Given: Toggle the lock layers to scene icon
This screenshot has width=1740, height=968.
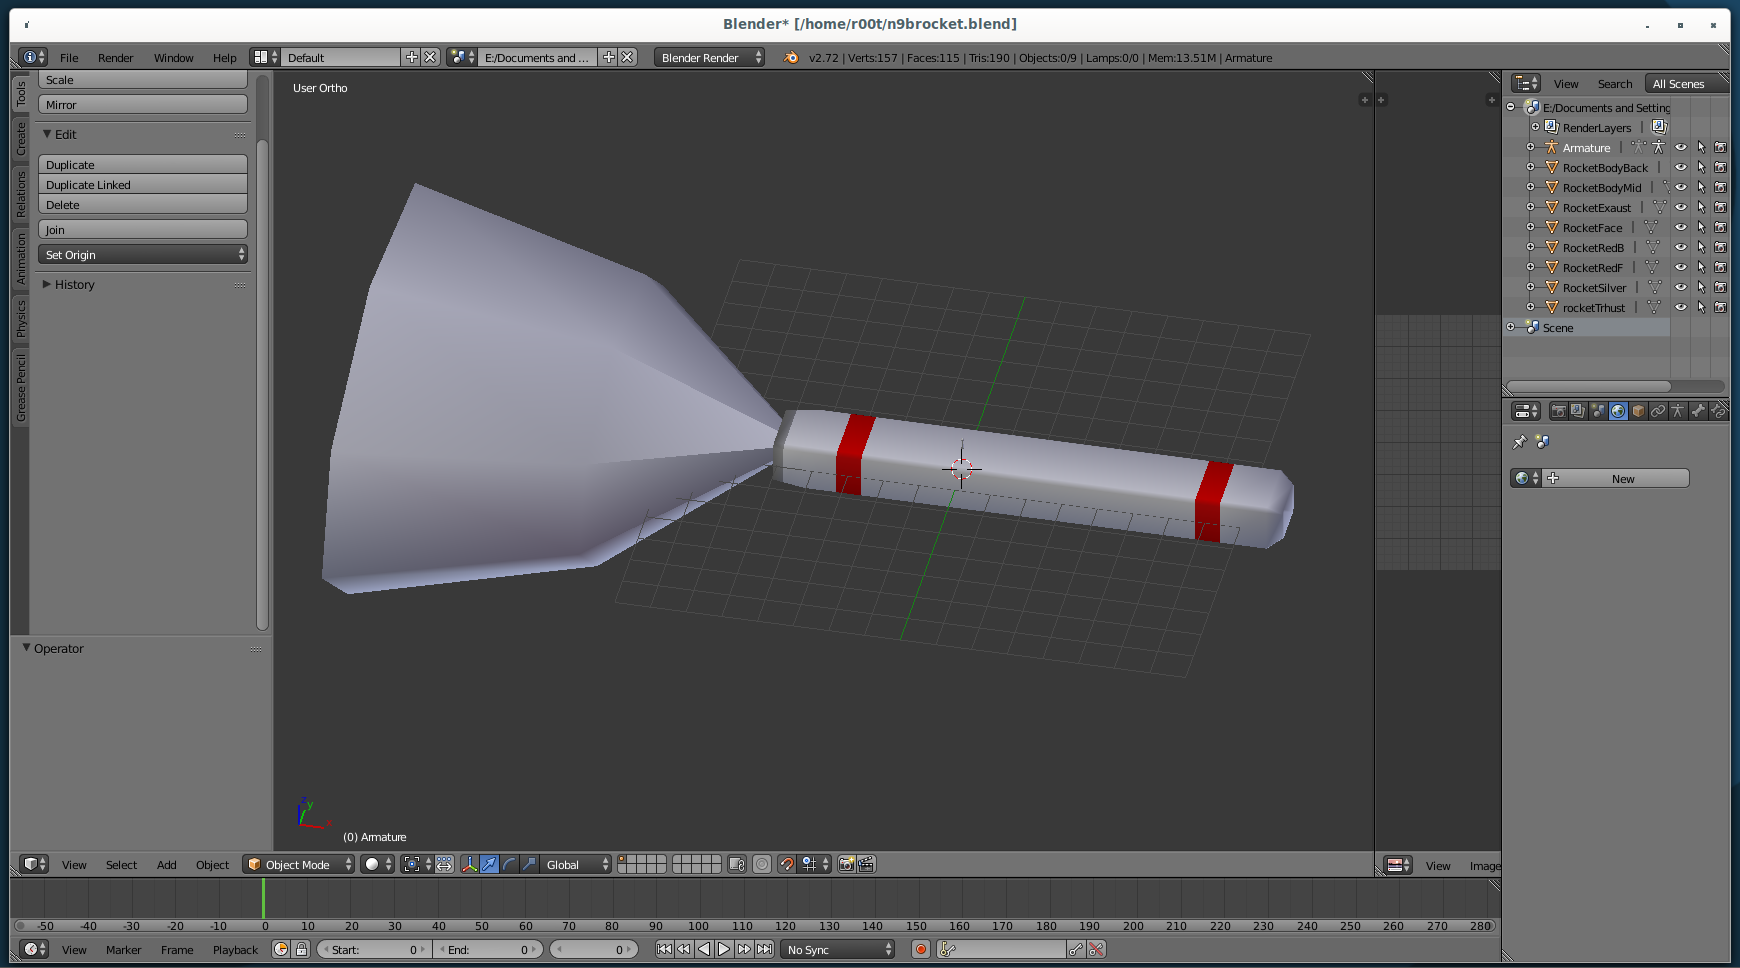Looking at the screenshot, I should [737, 864].
